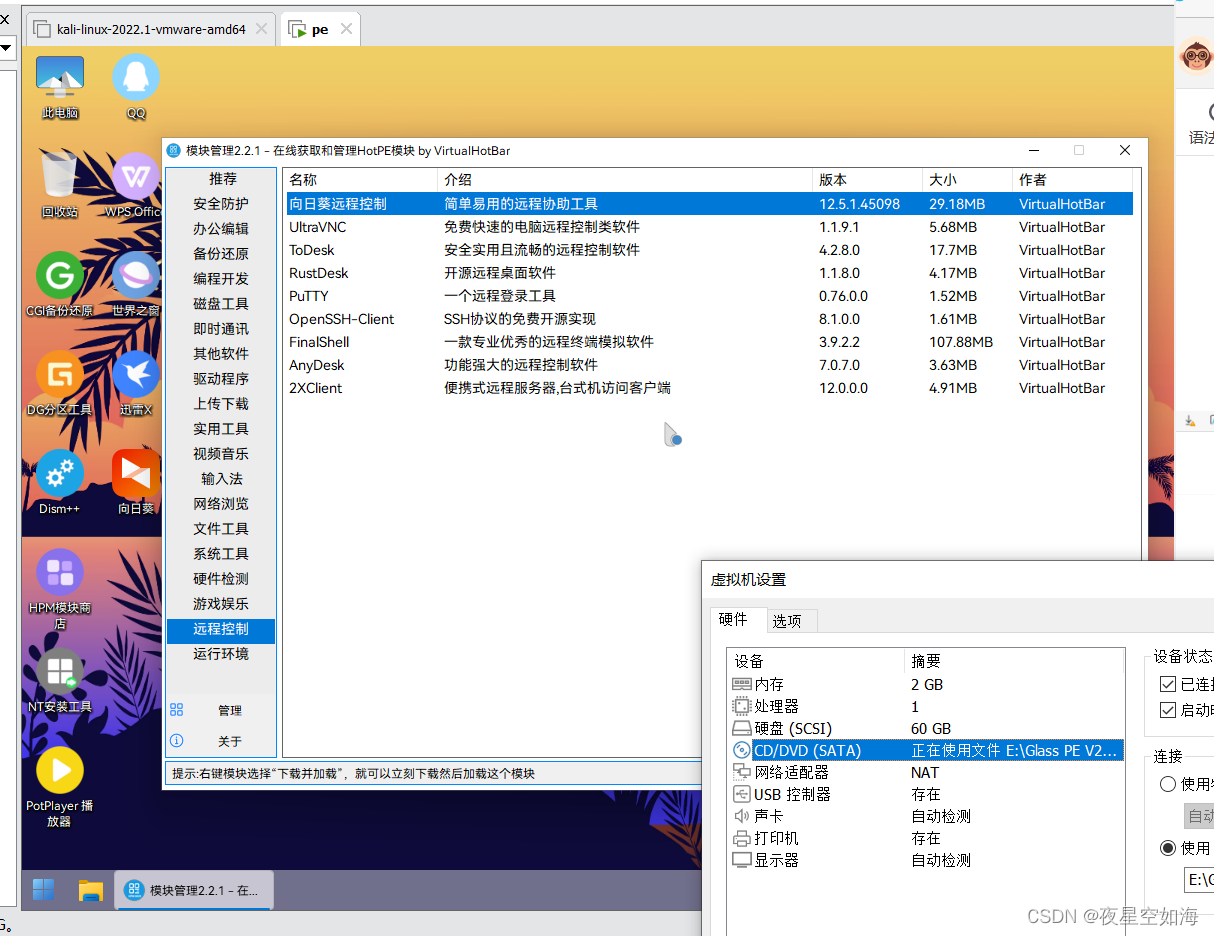Select the OpenSSH-Client module row
Viewport: 1214px width, 936px height.
click(709, 319)
